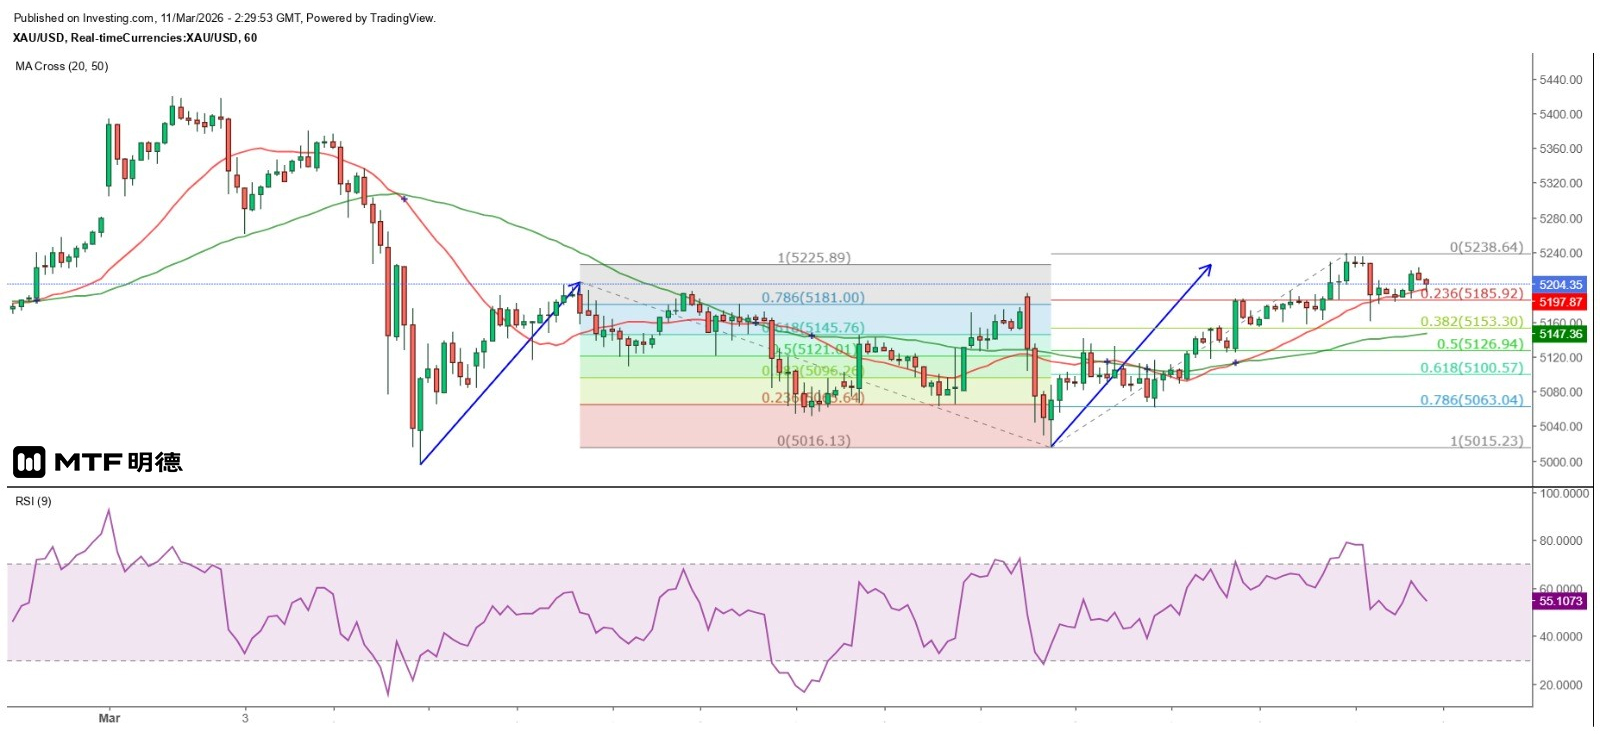Click the XAU/USD symbol title
The height and width of the screenshot is (734, 1600).
pyautogui.click(x=135, y=38)
